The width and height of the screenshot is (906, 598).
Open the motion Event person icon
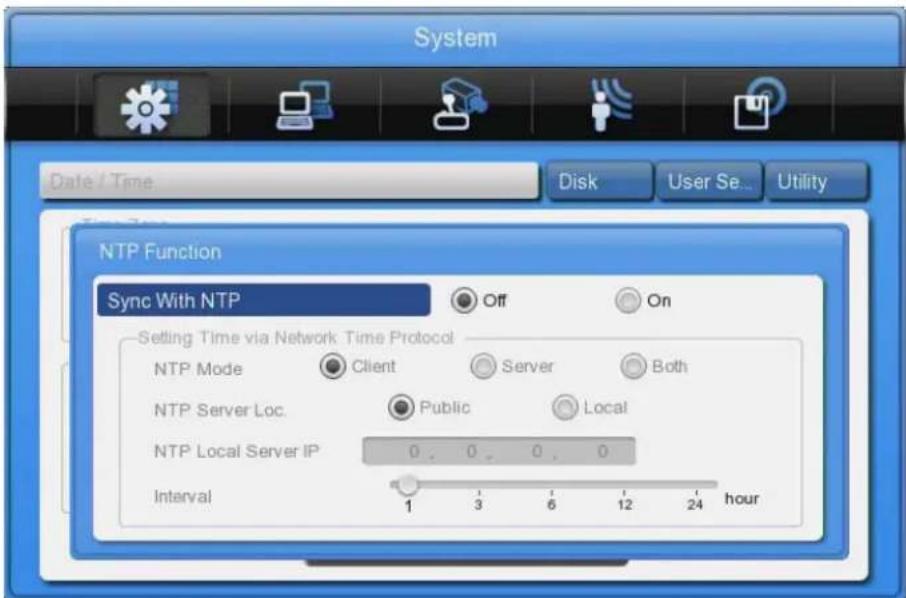point(610,105)
